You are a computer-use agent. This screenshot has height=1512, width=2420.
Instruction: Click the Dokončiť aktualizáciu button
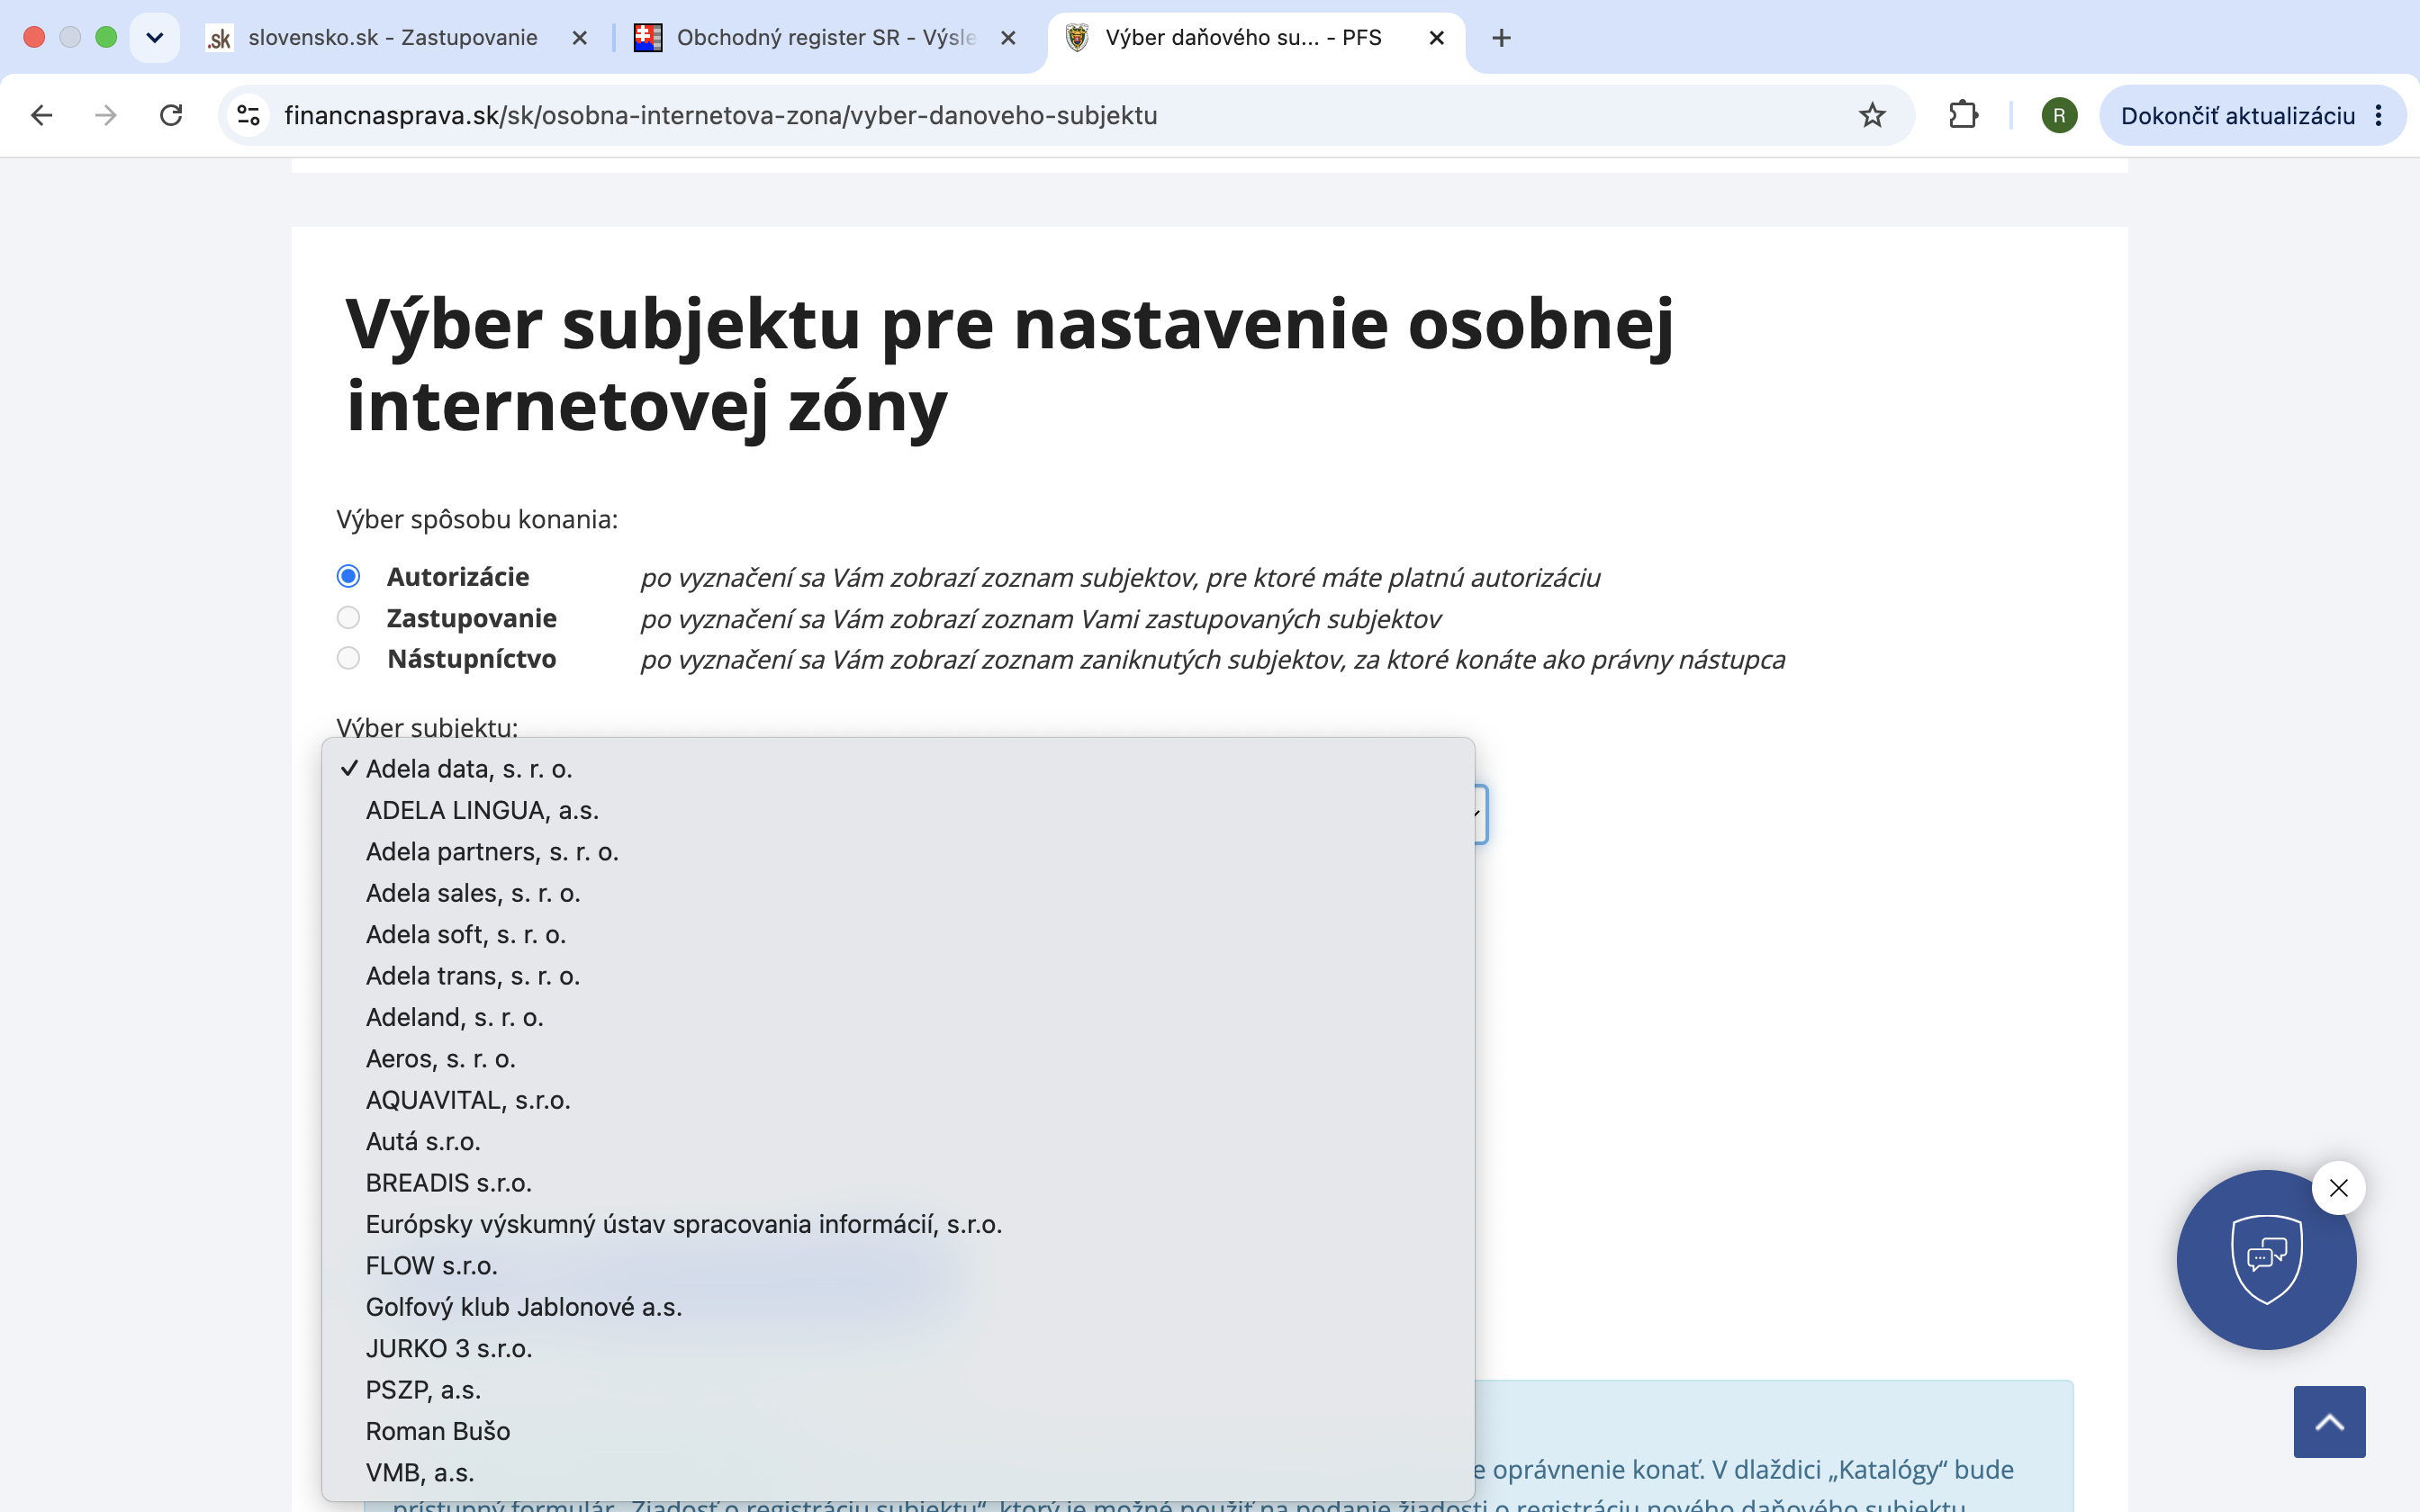pyautogui.click(x=2252, y=116)
